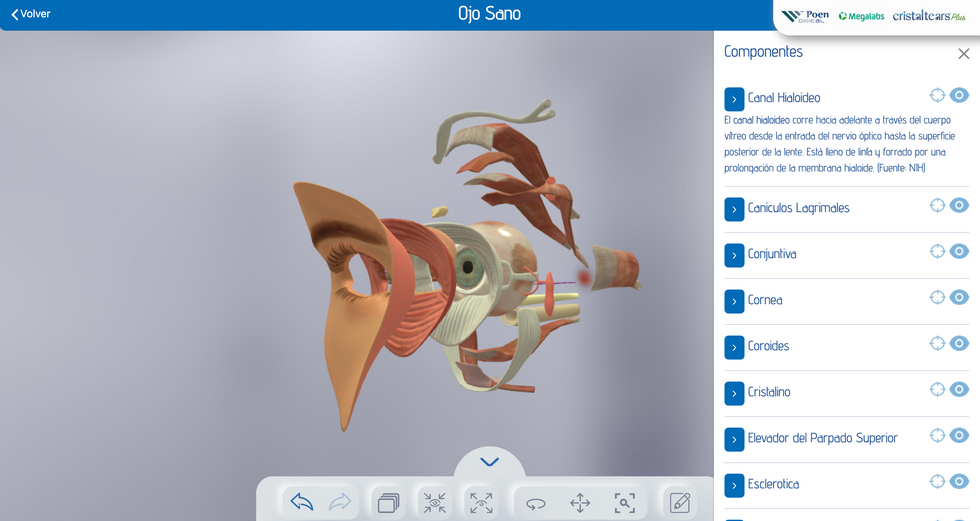Open the cristaltears Plus logo link
This screenshot has width=980, height=521.
pos(929,16)
